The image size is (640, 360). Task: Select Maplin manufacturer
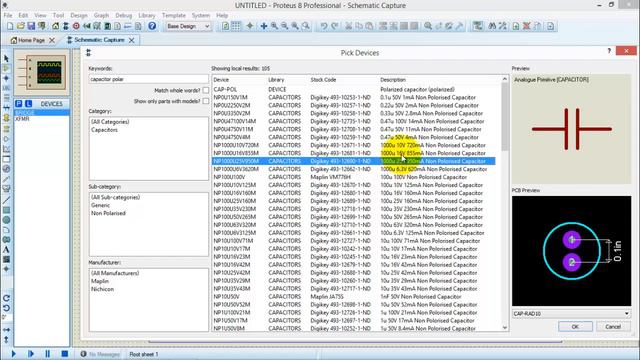[100, 281]
